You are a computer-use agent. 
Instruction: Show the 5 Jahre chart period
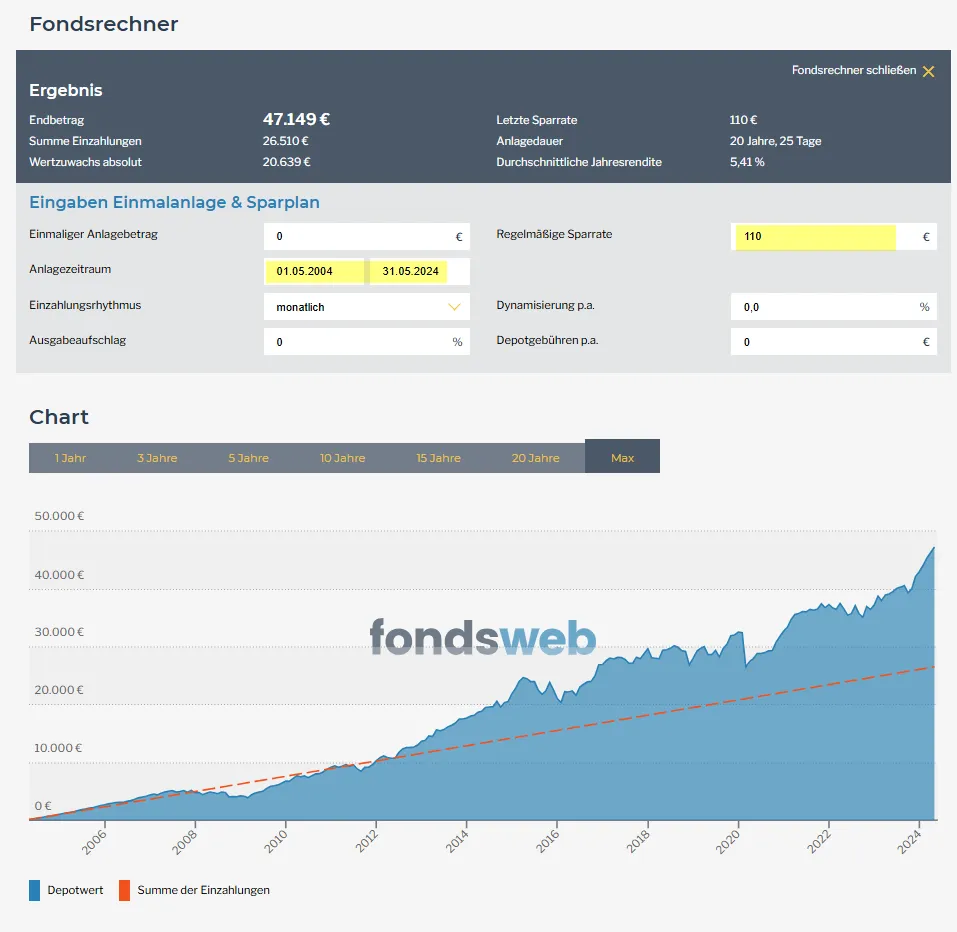[248, 458]
